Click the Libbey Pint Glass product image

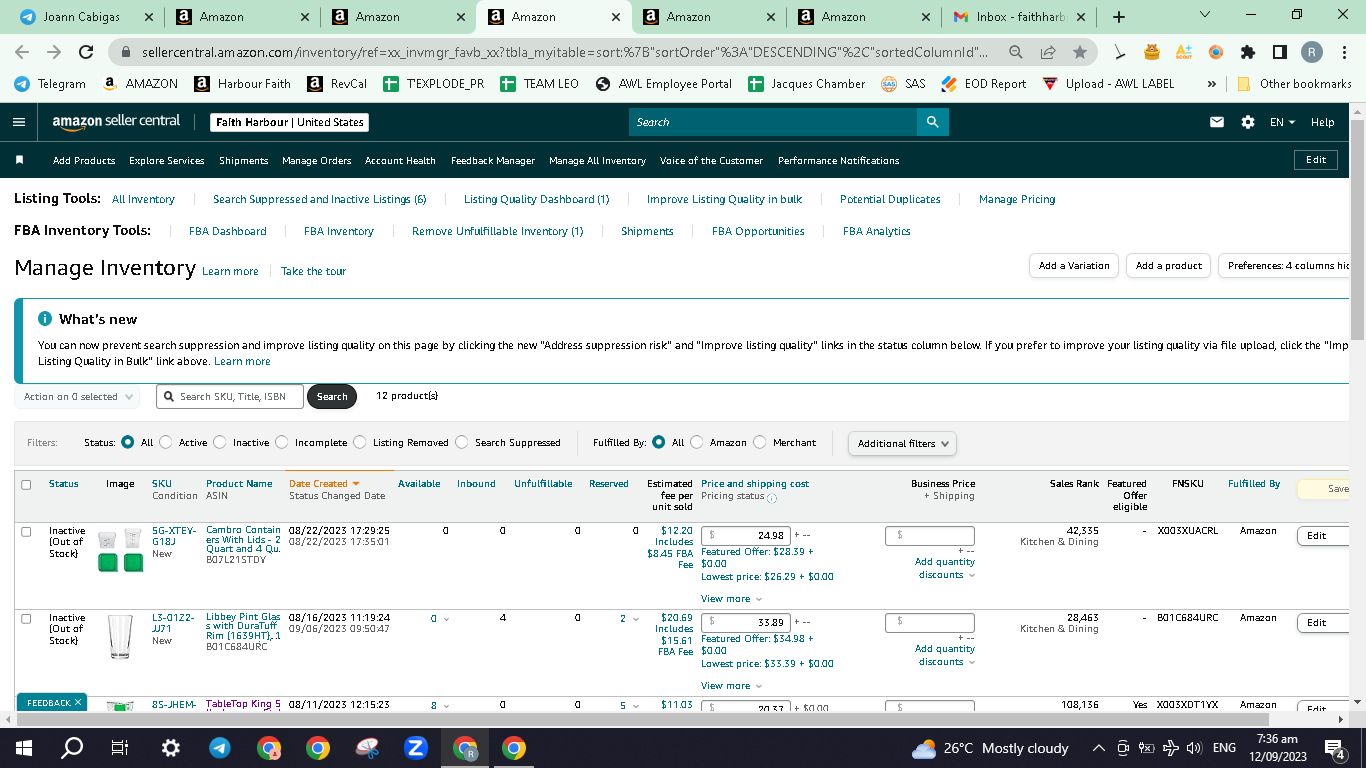tap(120, 637)
